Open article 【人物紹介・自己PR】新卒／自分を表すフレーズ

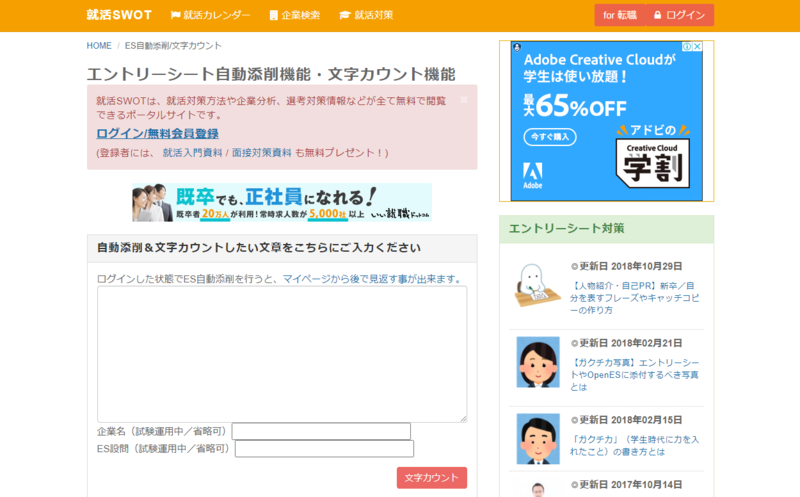[x=635, y=298]
